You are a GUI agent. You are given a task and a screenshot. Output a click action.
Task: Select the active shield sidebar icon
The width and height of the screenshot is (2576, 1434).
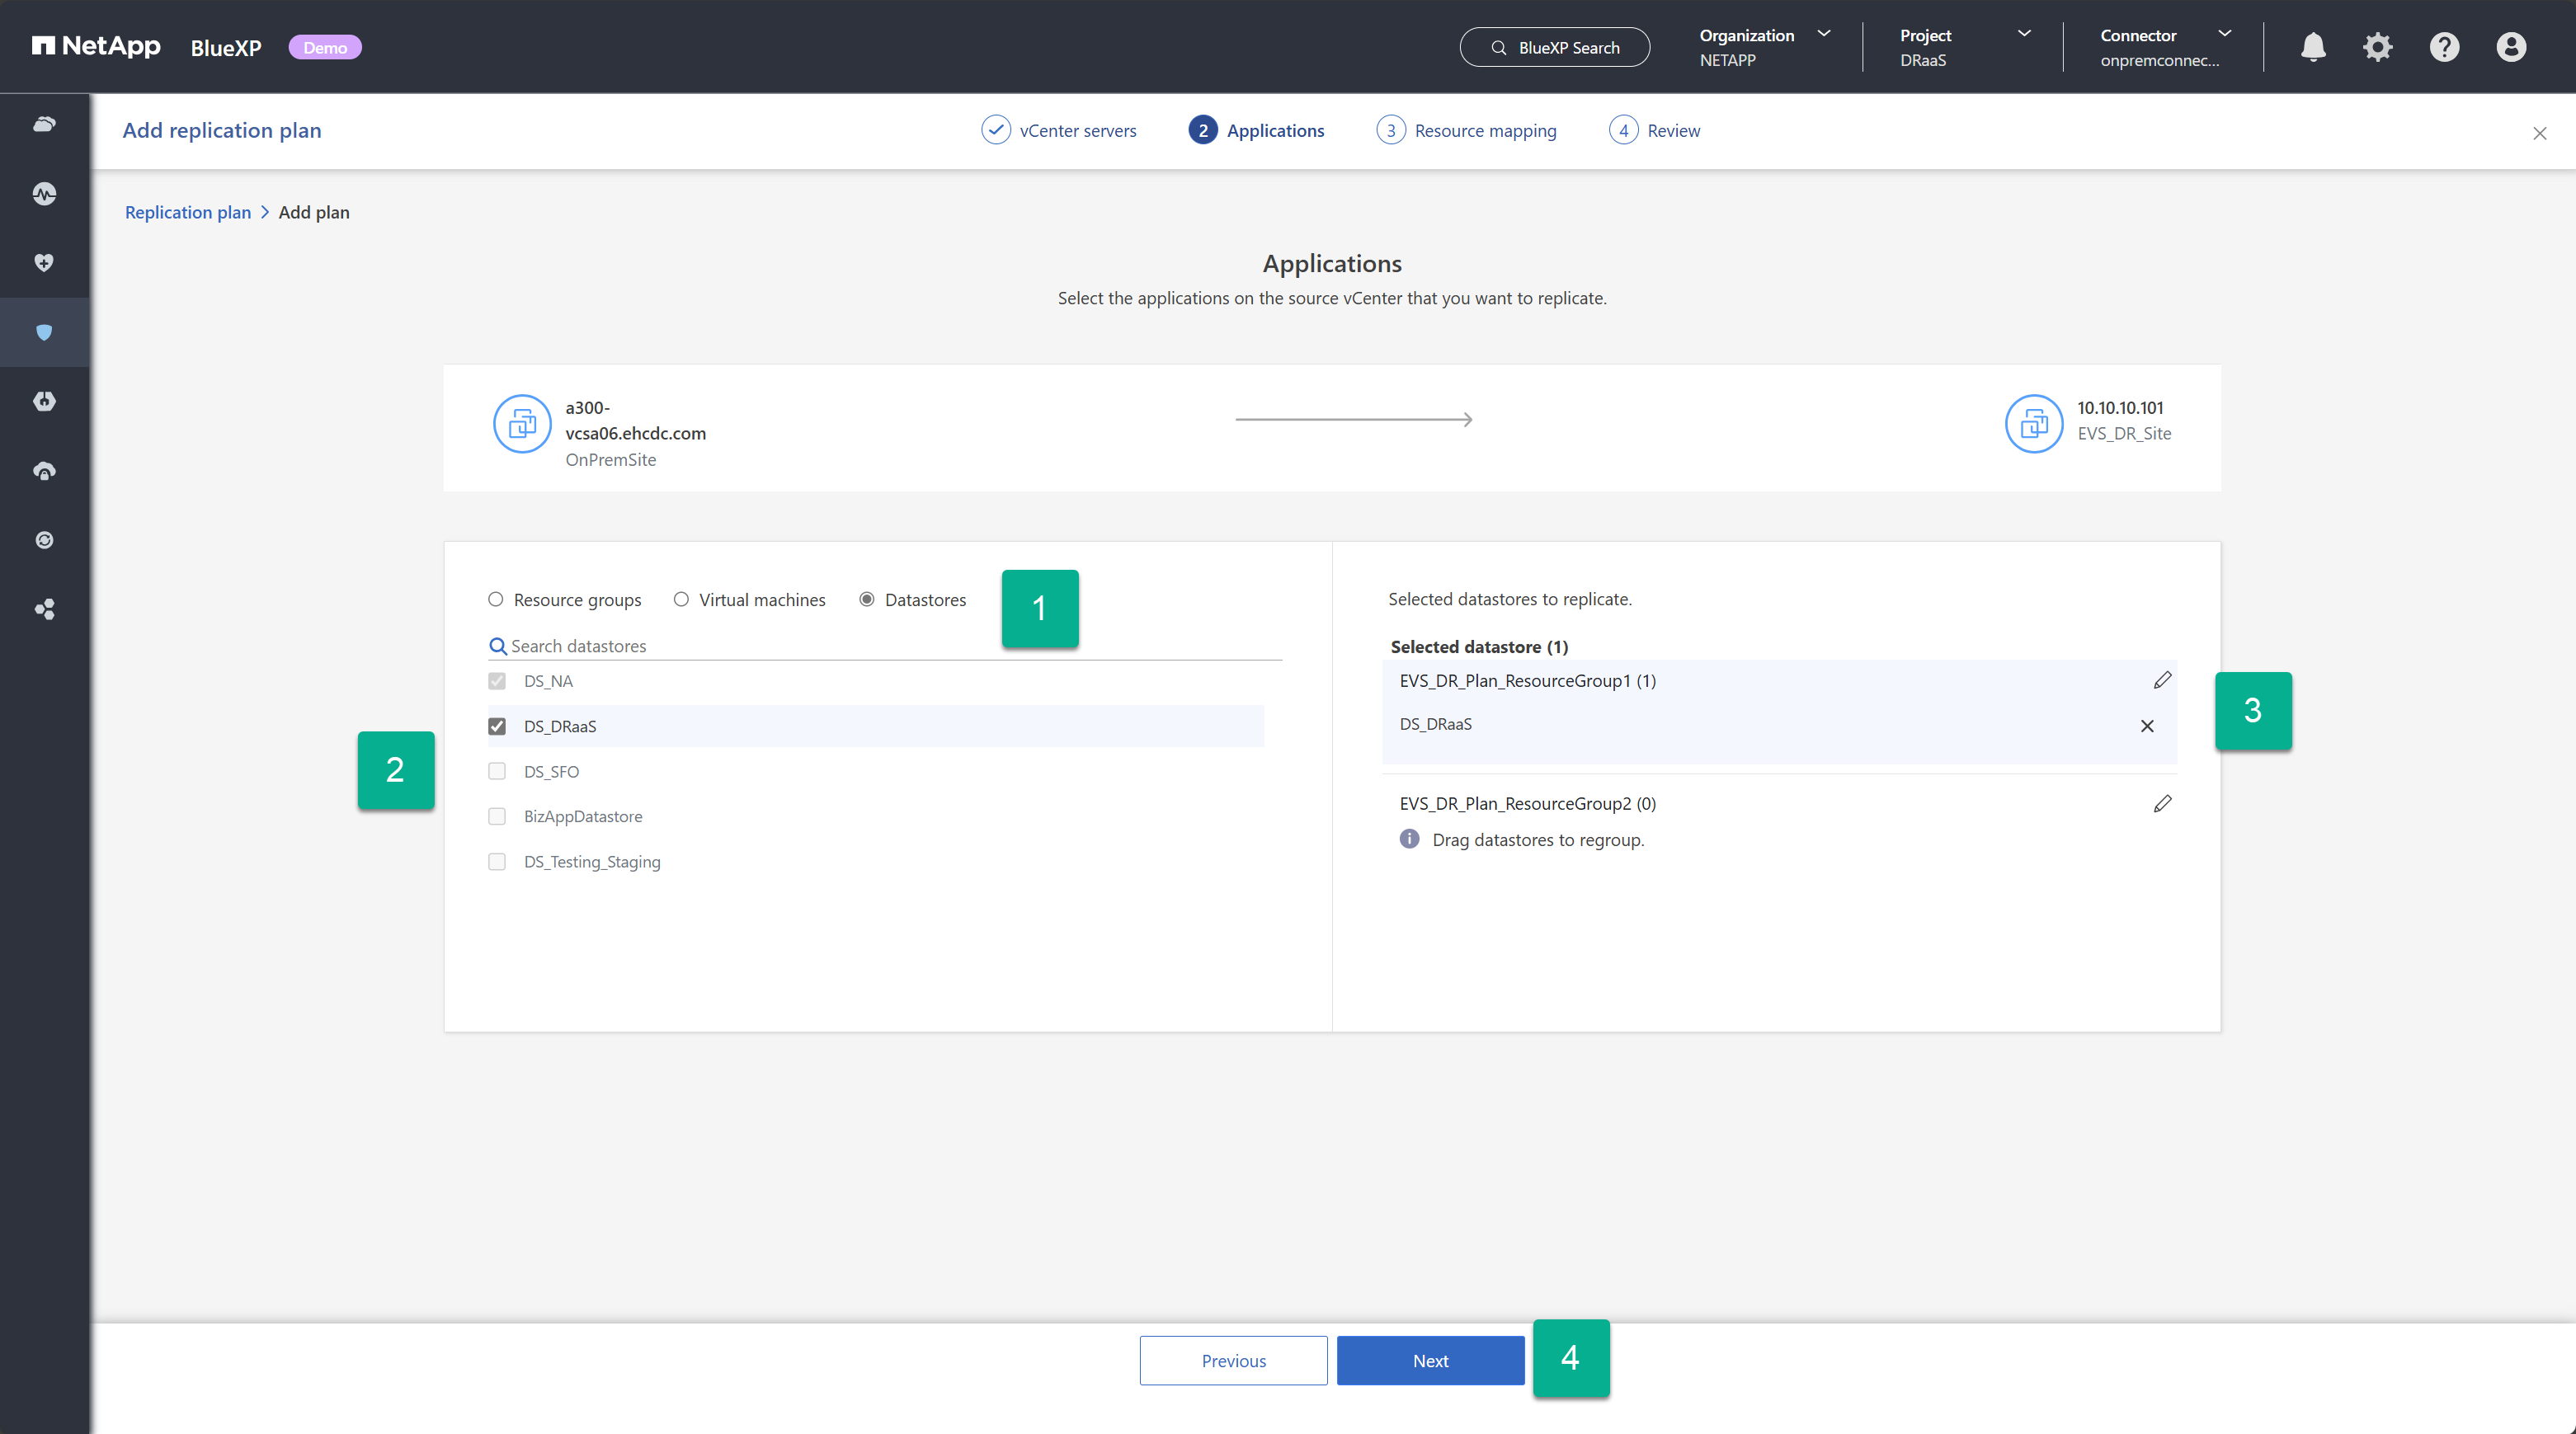pos(44,332)
